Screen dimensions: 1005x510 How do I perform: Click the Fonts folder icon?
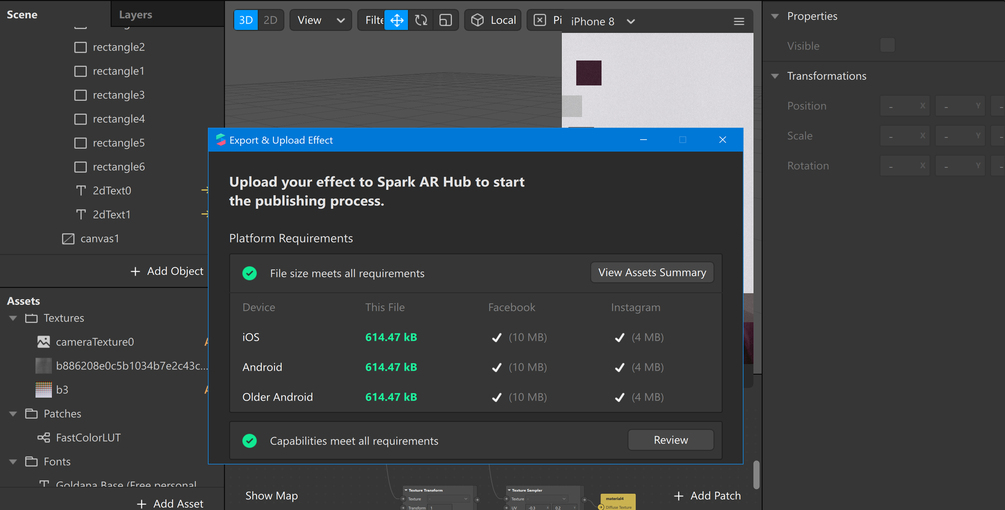pyautogui.click(x=31, y=461)
